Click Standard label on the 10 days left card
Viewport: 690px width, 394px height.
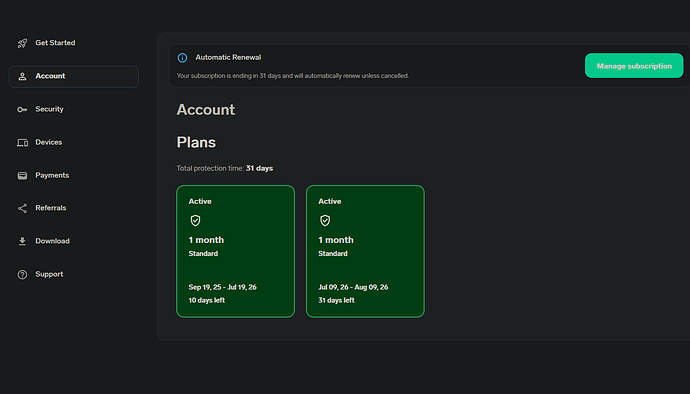[x=203, y=254]
